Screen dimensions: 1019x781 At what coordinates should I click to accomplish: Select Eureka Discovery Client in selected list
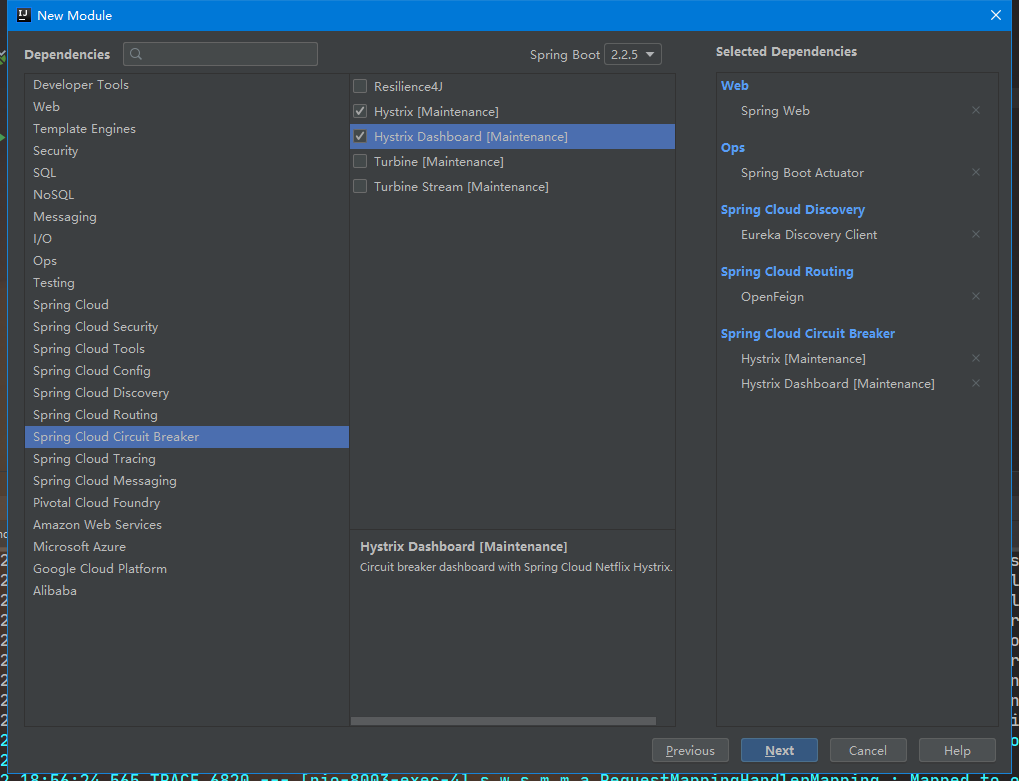point(809,235)
